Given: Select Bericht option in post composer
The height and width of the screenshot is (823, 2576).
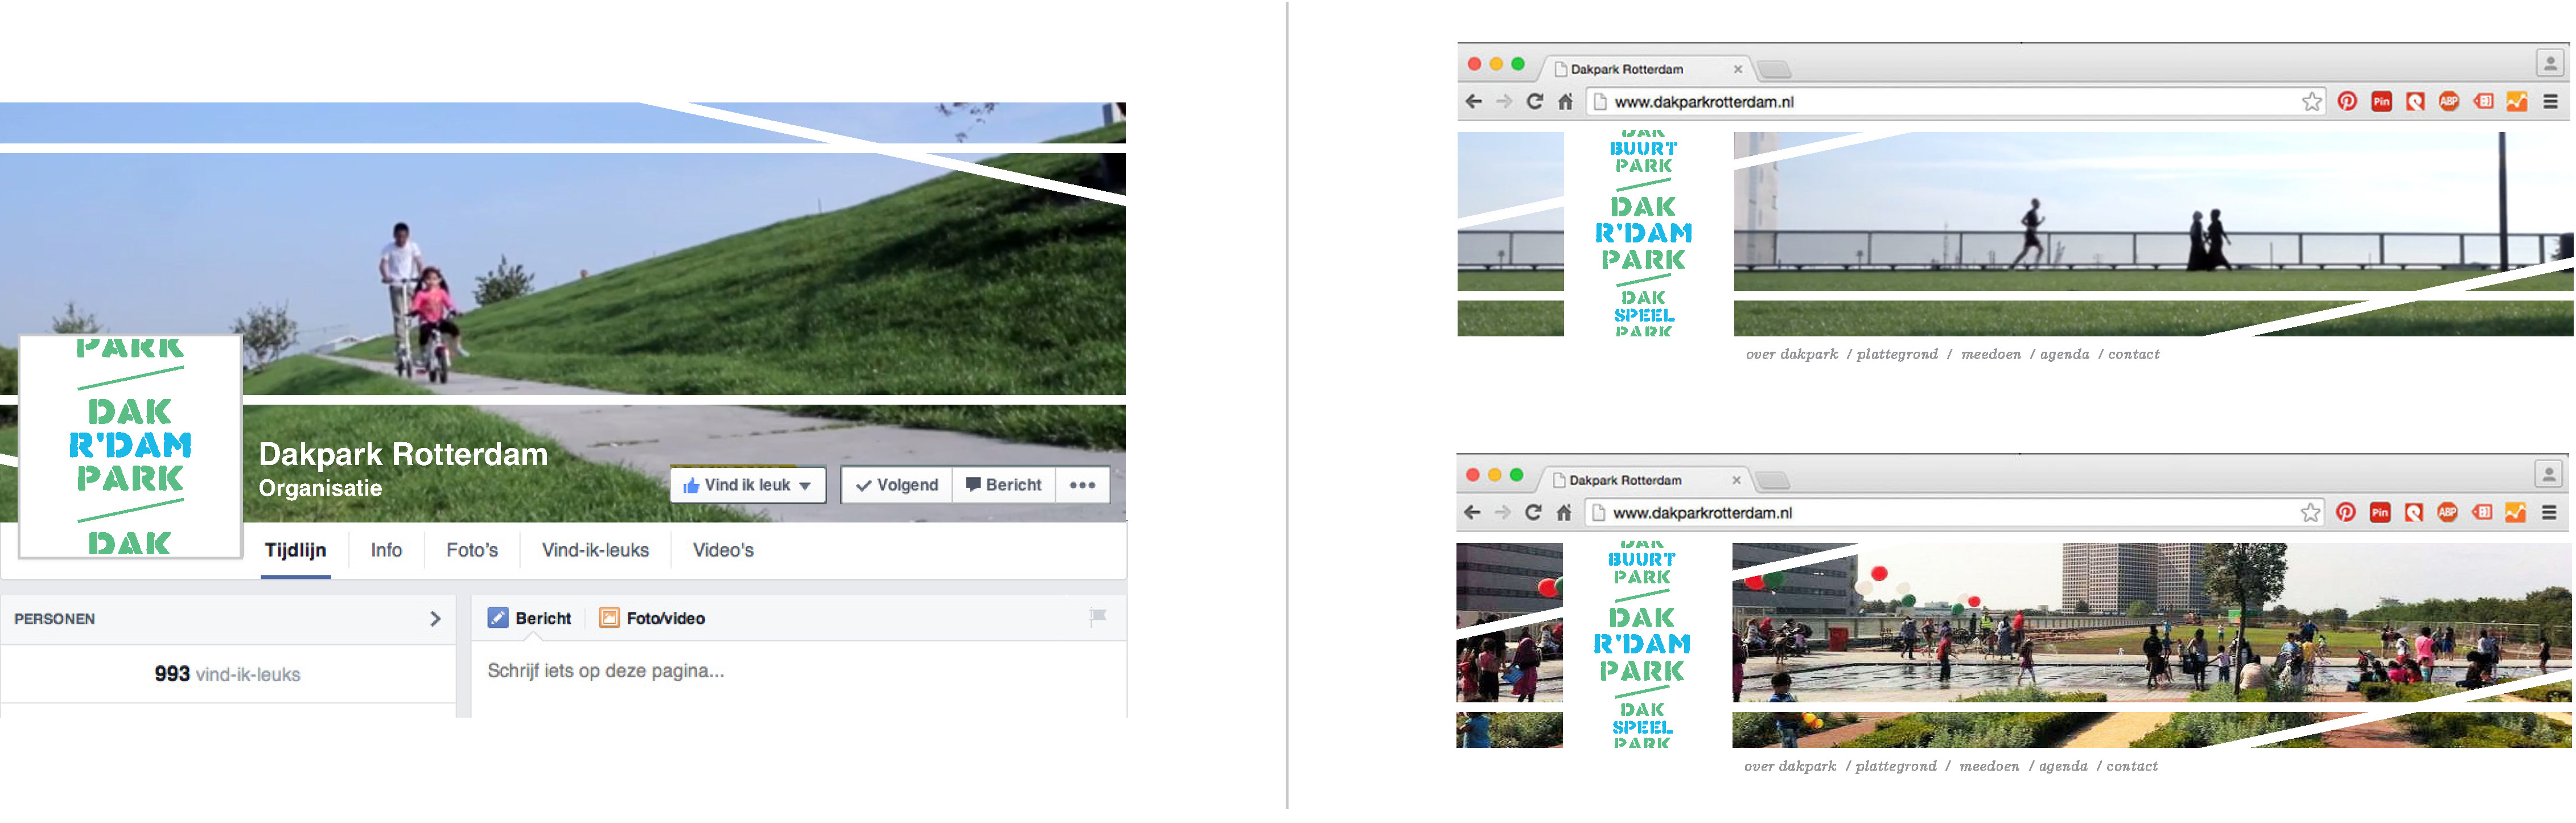Looking at the screenshot, I should pyautogui.click(x=529, y=618).
